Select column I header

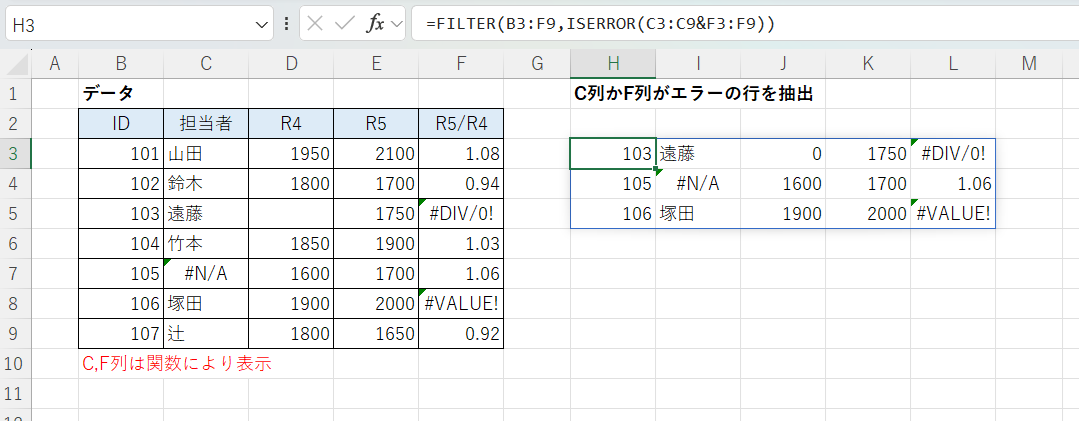698,64
